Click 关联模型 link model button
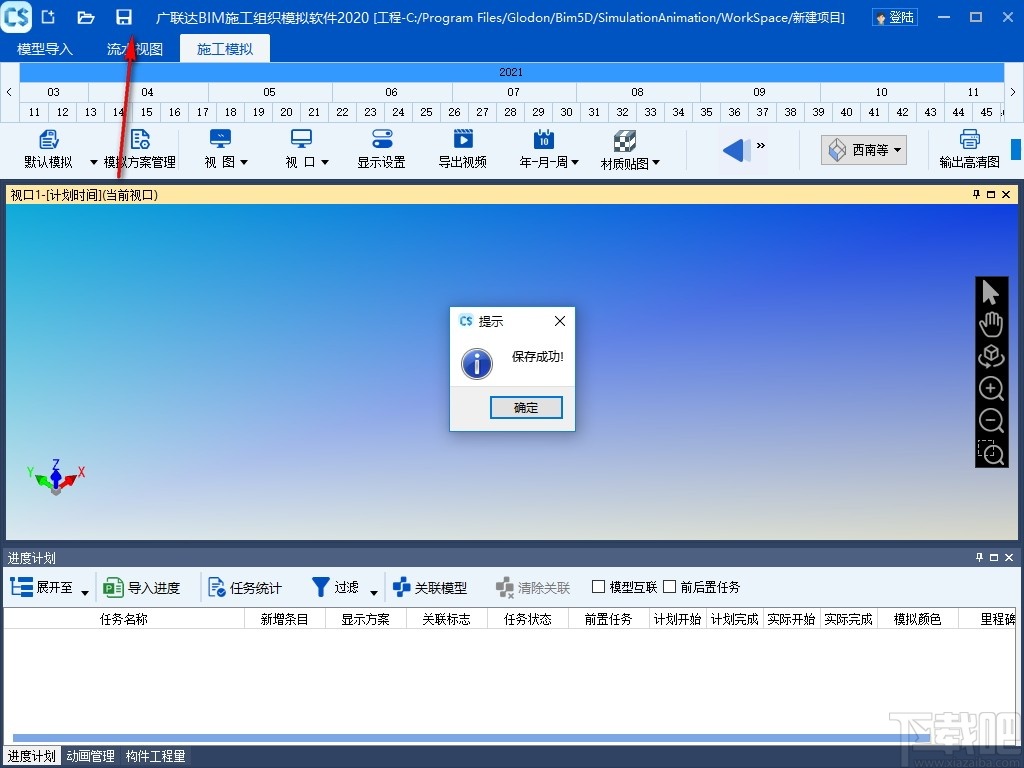 [430, 588]
